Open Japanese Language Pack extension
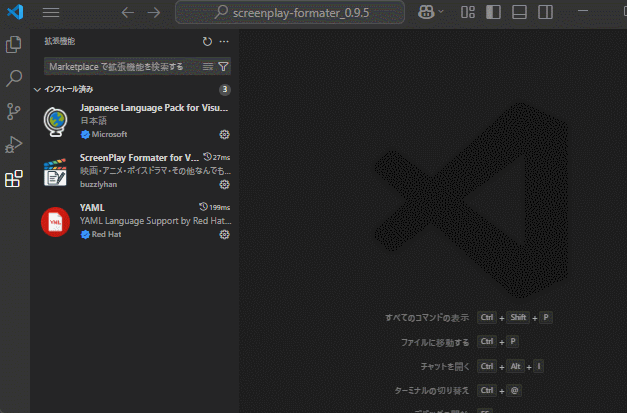Screen dimensions: 627x413 (x=136, y=121)
